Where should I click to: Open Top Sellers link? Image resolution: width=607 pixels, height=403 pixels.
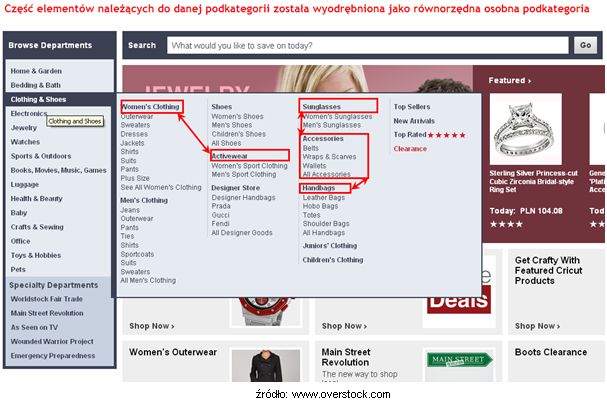(x=412, y=106)
